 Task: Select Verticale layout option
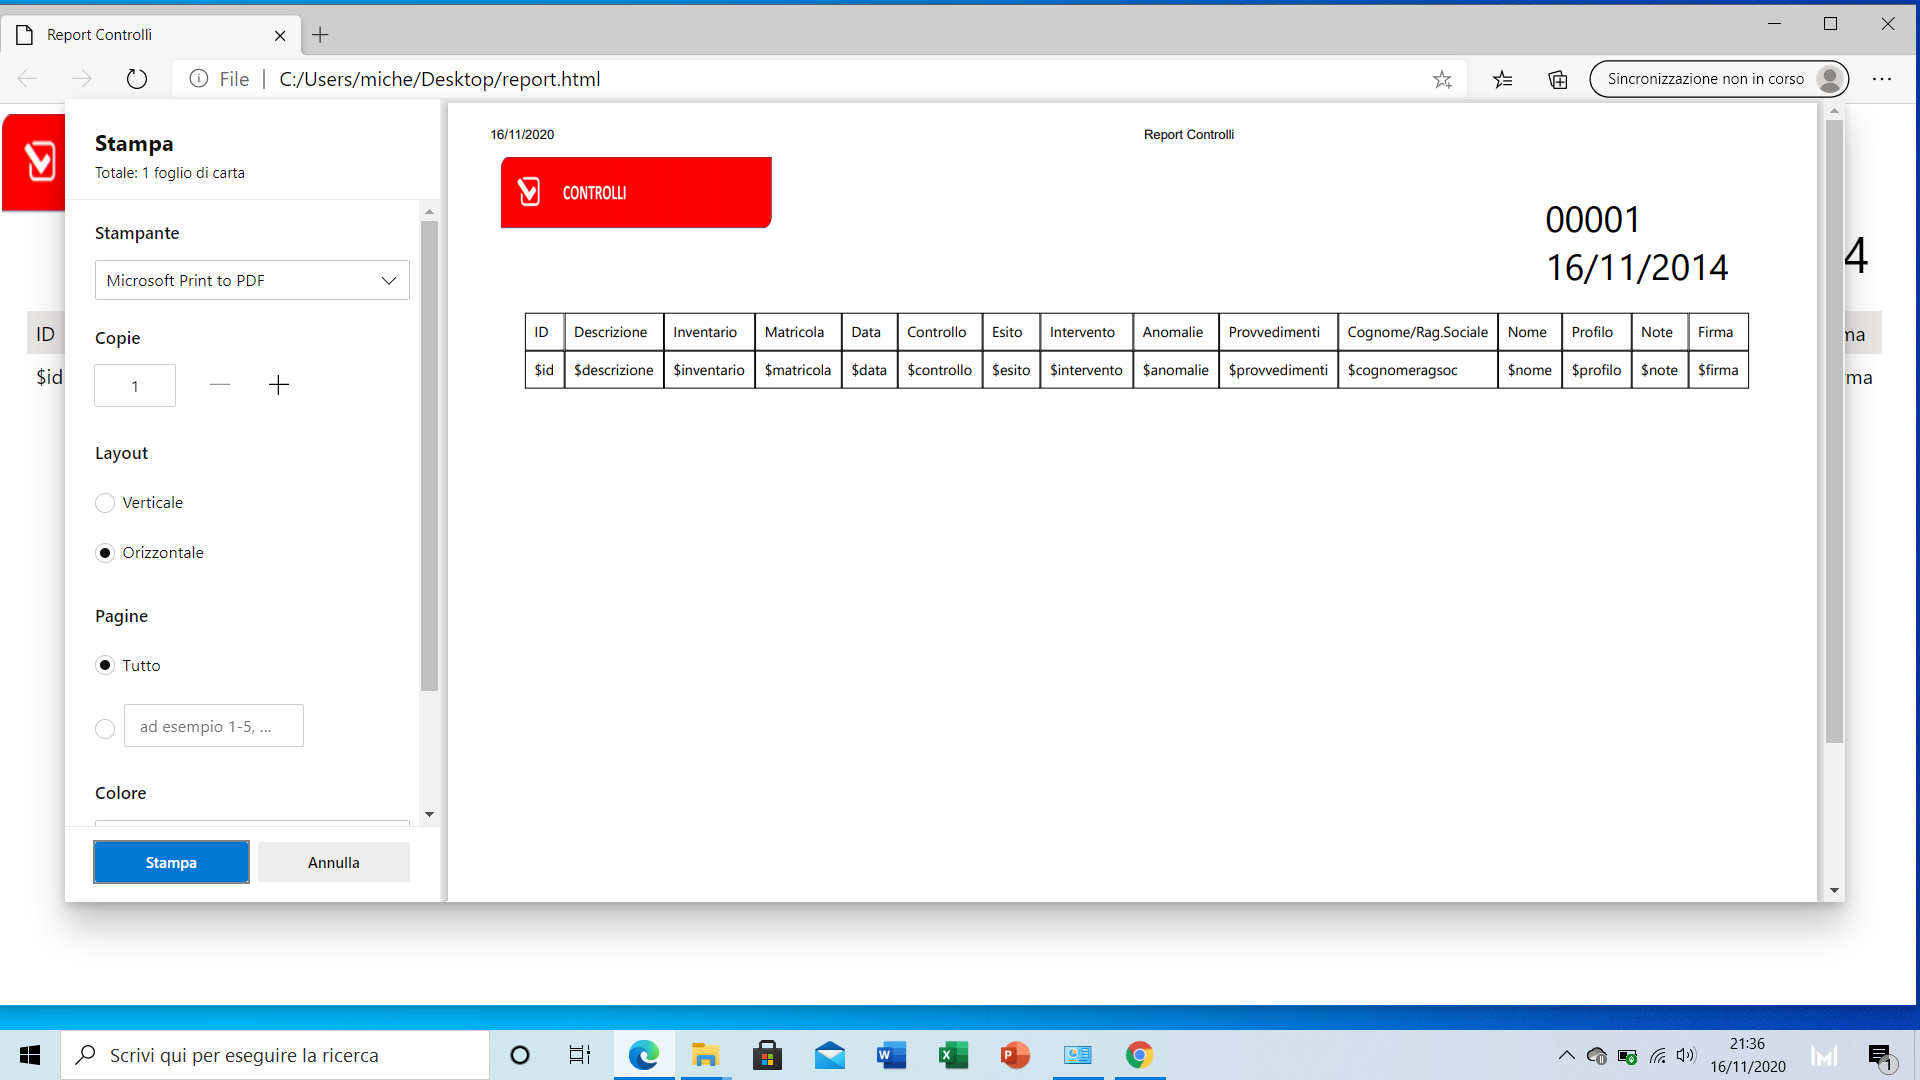105,503
